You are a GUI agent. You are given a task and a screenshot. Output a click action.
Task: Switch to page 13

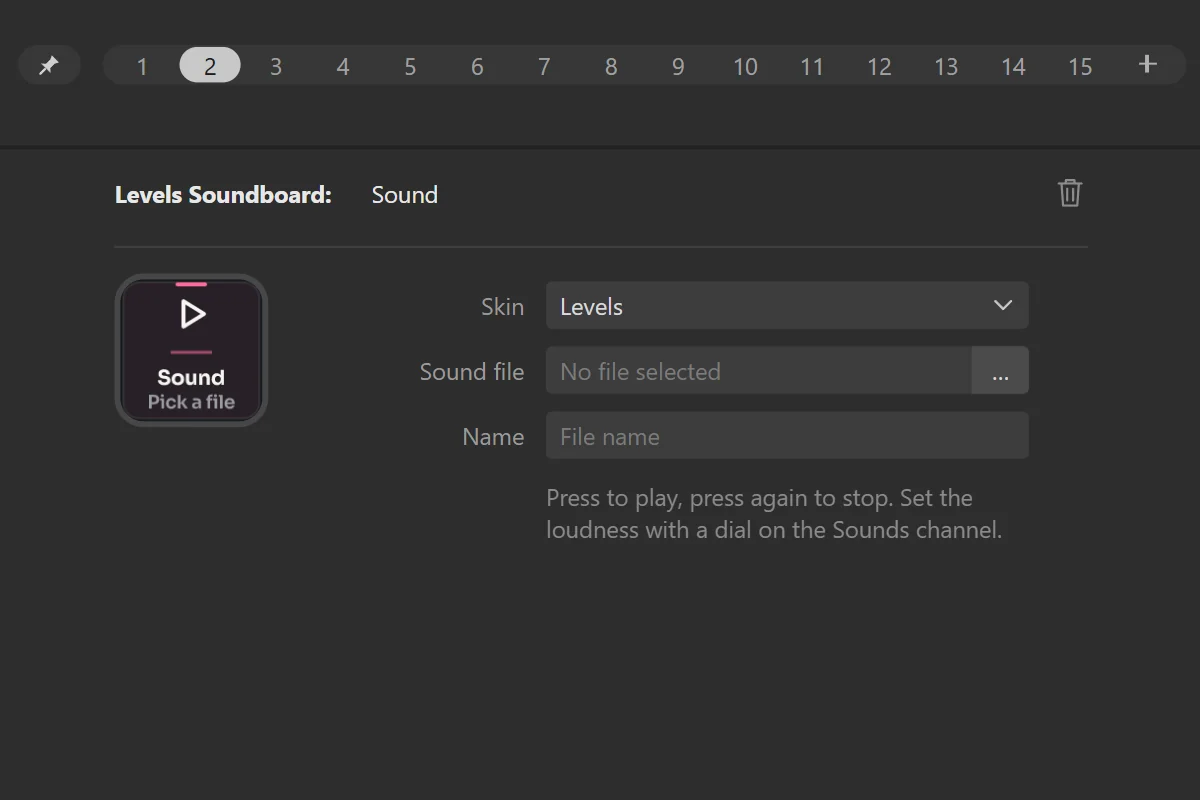pos(946,66)
